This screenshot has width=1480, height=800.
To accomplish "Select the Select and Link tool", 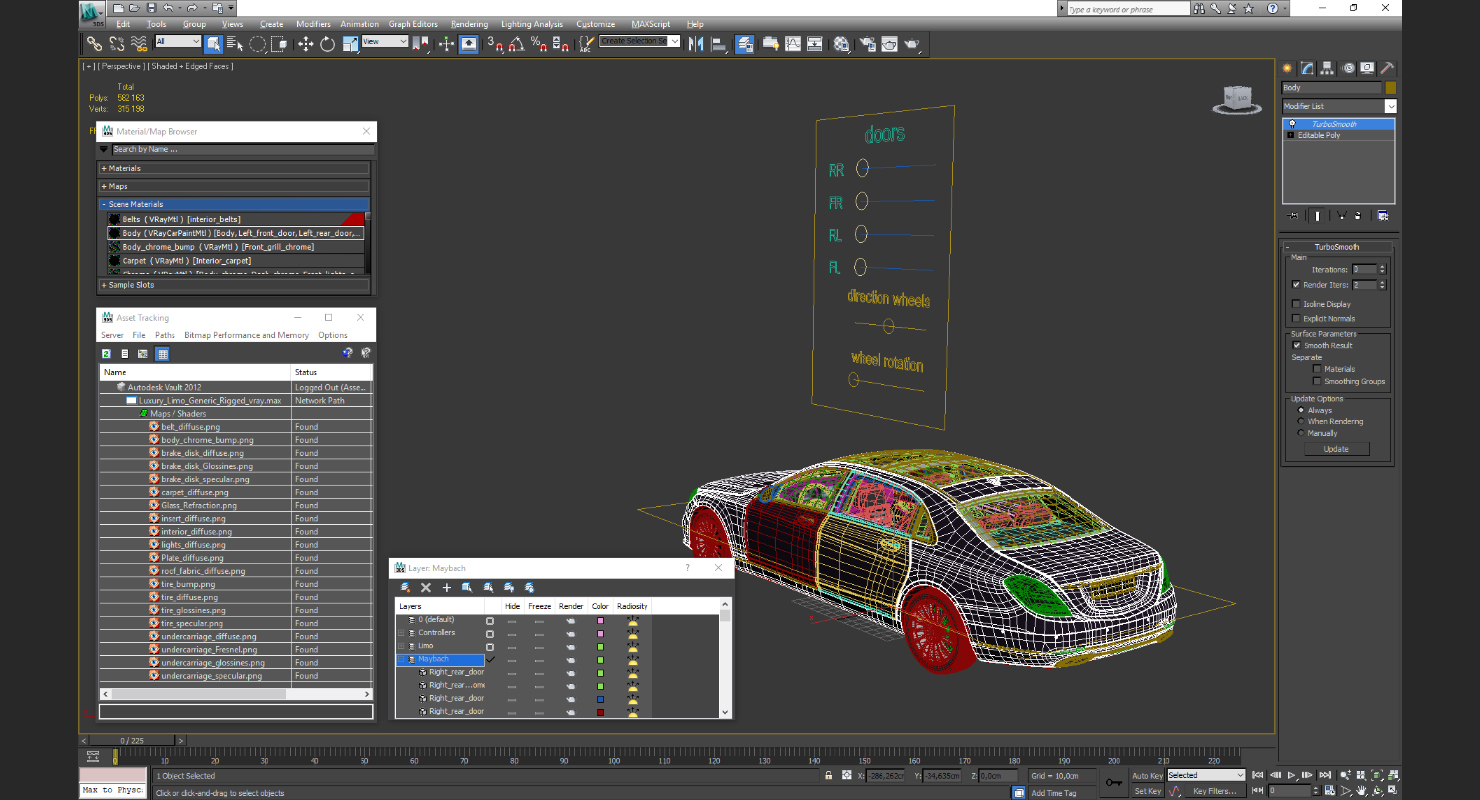I will pyautogui.click(x=94, y=44).
